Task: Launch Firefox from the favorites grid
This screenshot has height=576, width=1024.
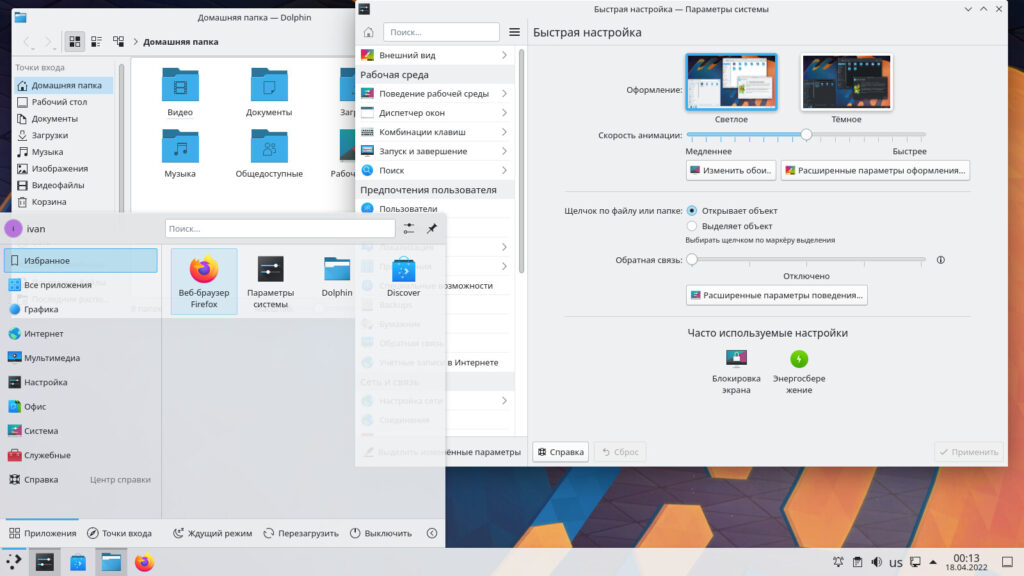Action: [204, 280]
